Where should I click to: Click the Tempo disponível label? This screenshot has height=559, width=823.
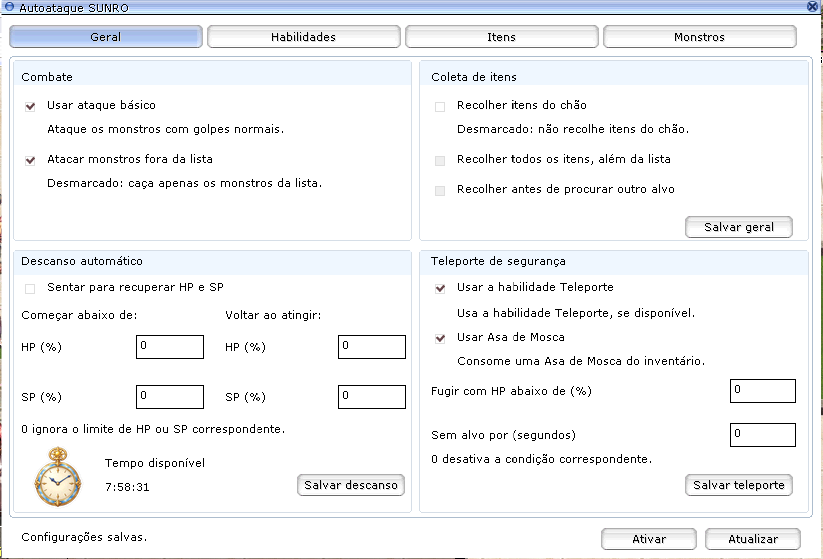tap(155, 463)
